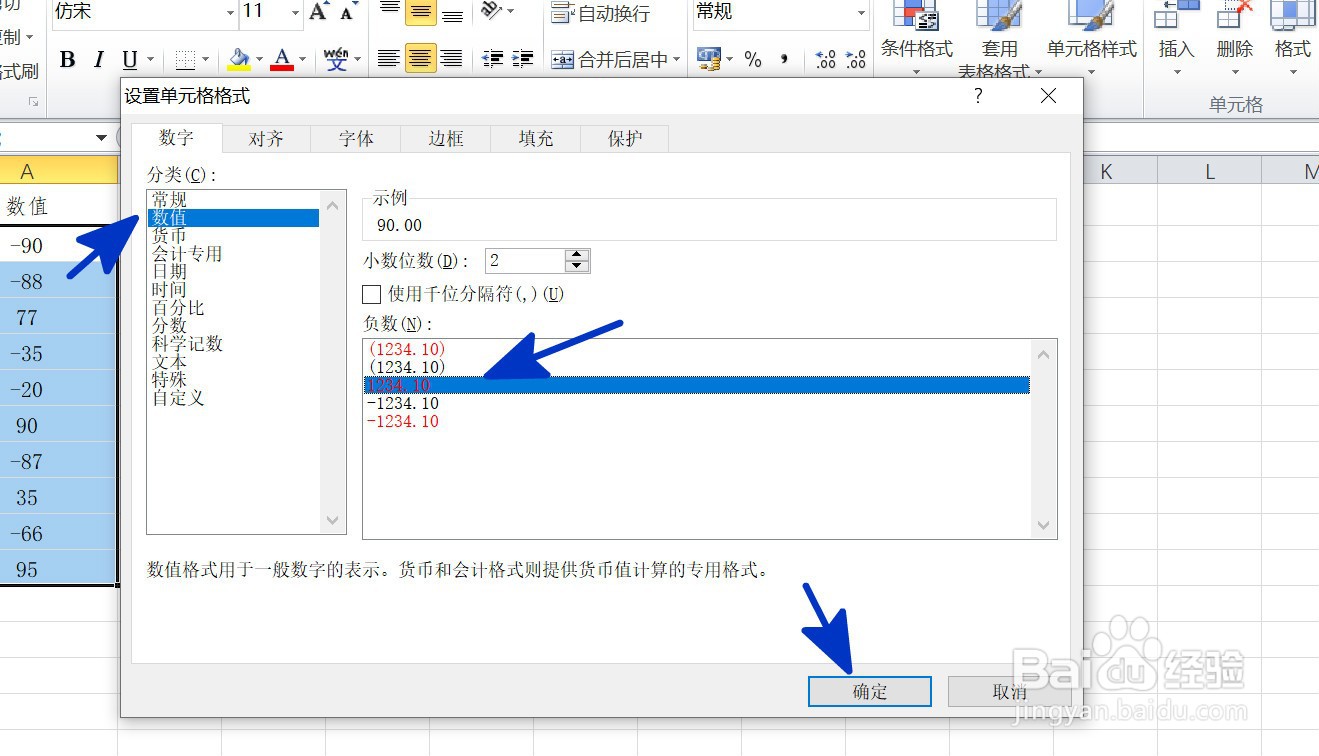Open the number format dropdown 常规
Screen dimensions: 1319x756
click(x=861, y=12)
